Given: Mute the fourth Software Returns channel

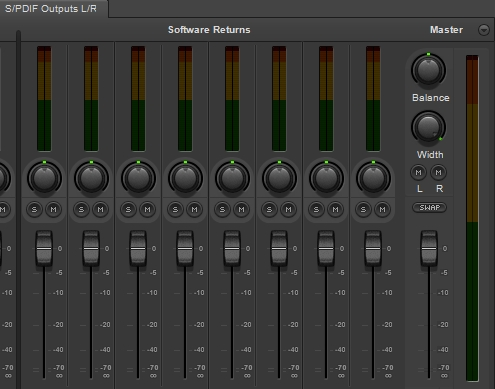Looking at the screenshot, I should (194, 209).
